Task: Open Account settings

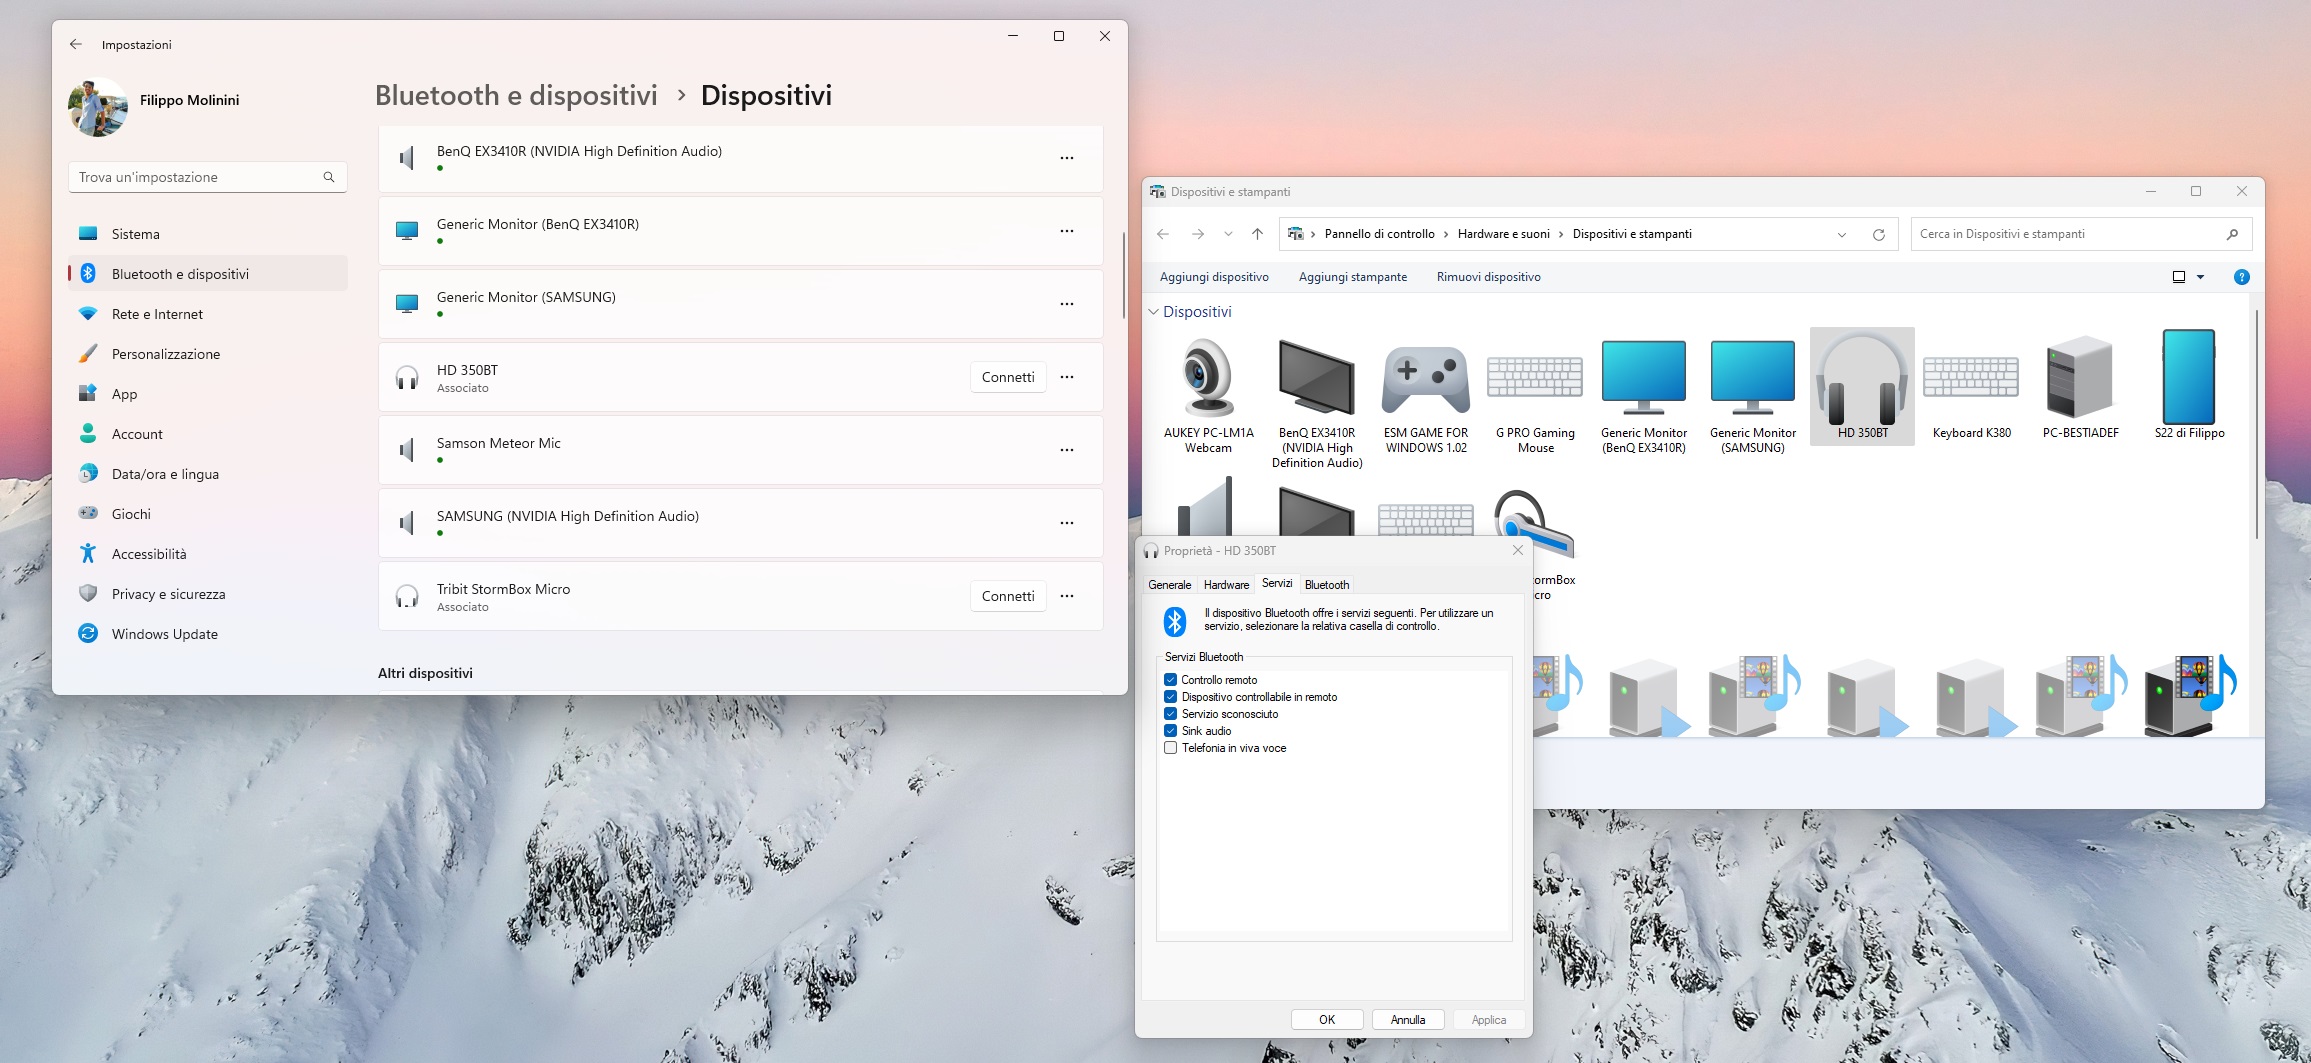Action: tap(208, 434)
